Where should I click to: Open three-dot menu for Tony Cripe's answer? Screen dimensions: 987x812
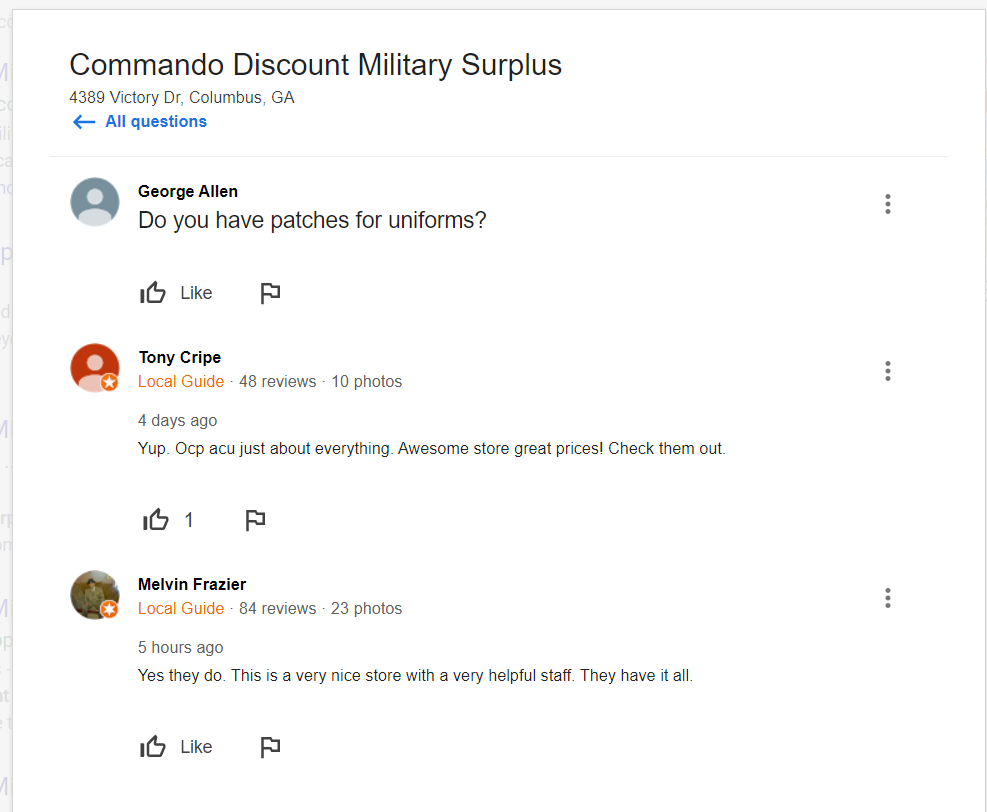click(887, 371)
